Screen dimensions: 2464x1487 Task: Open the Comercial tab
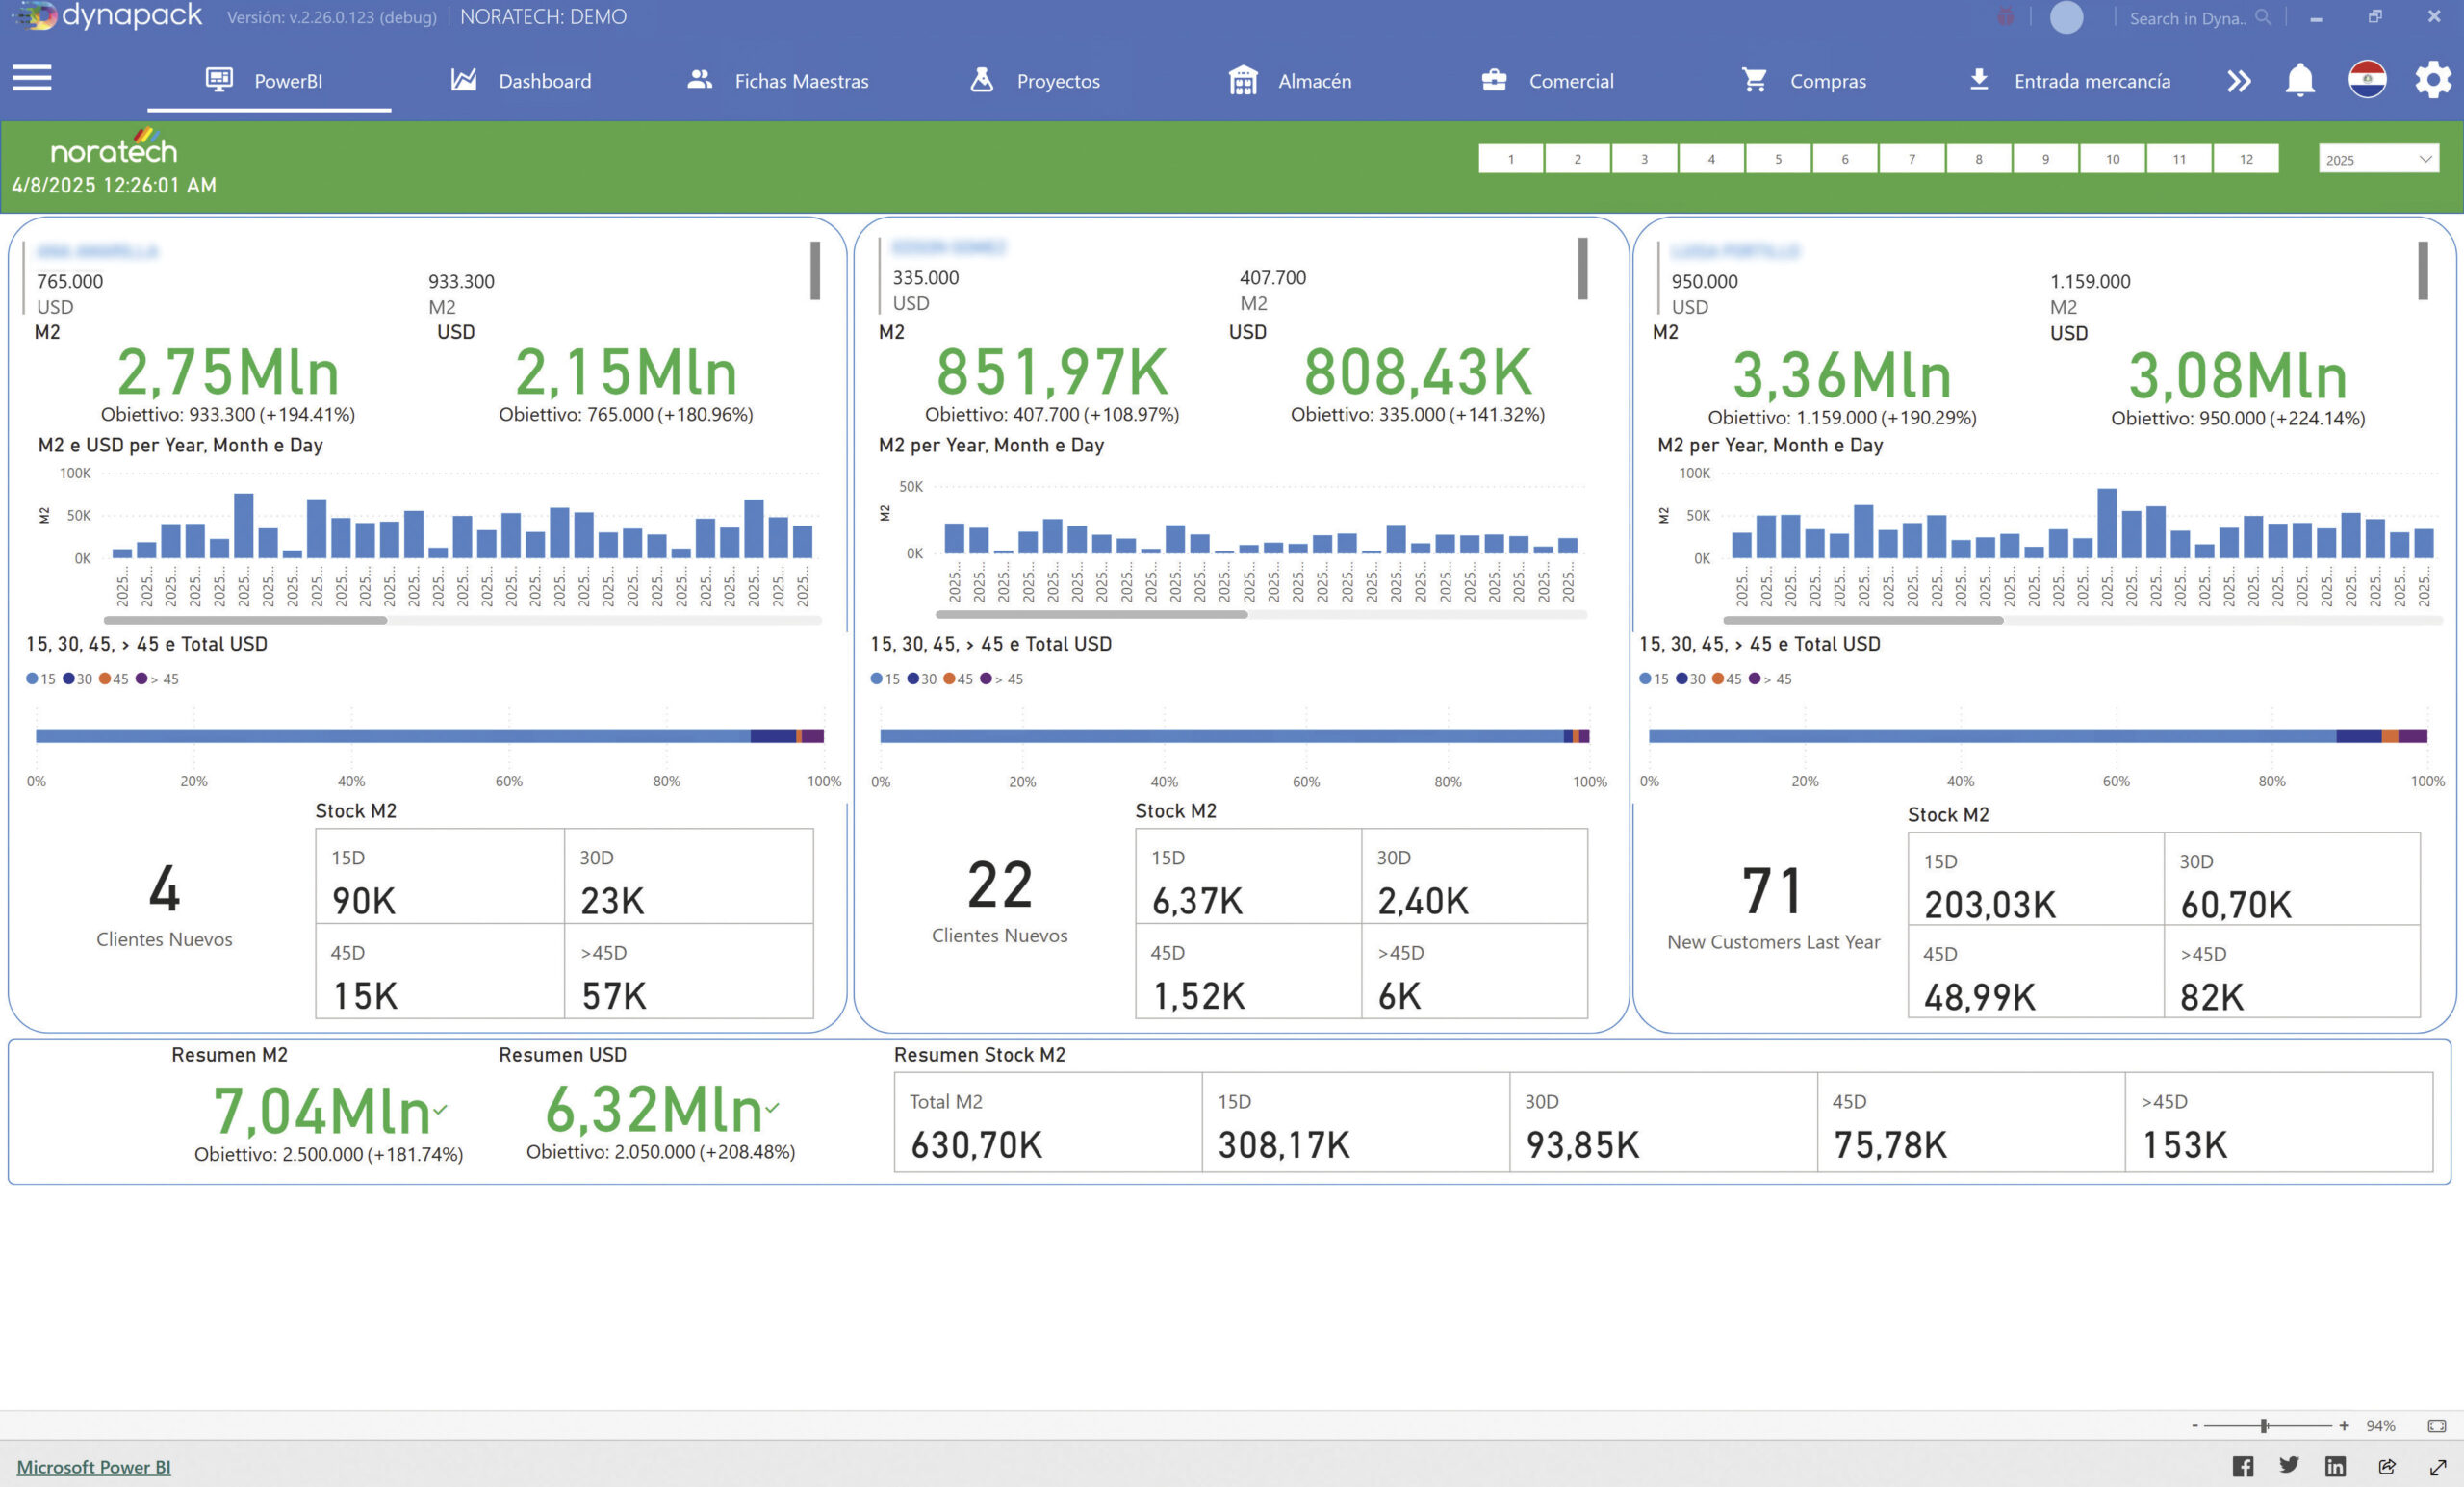[x=1547, y=80]
